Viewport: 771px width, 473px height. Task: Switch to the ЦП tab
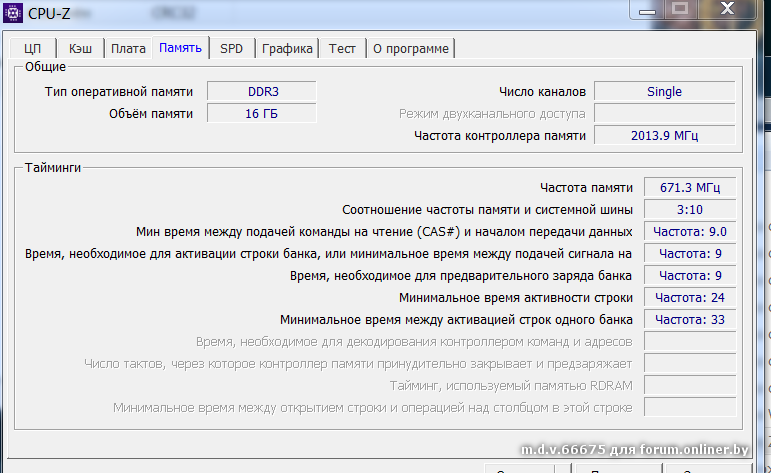[x=32, y=48]
